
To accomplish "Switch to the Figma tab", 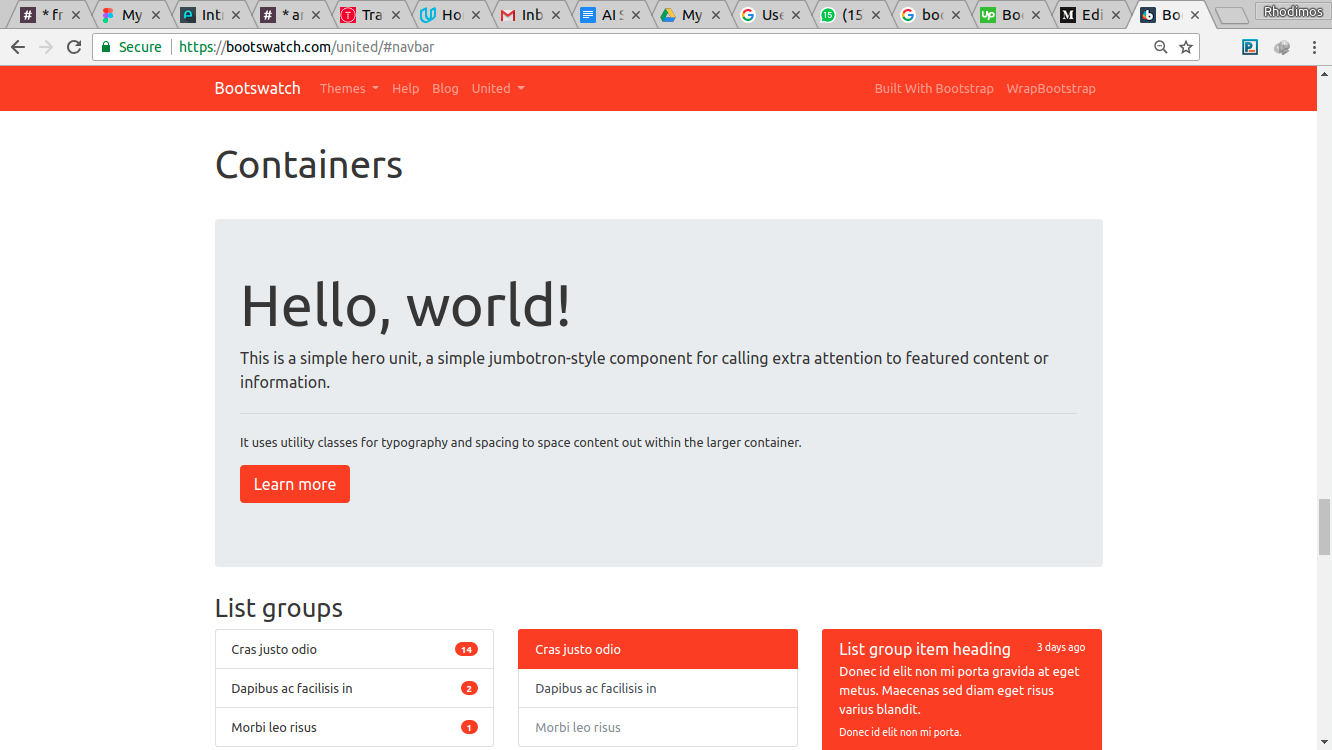I will coord(128,14).
